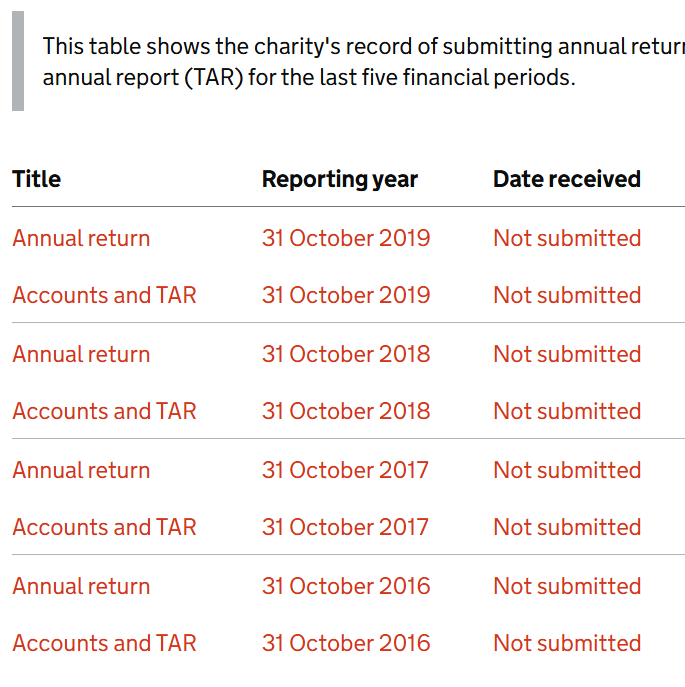
Task: Open the 2017 Accounts and TAR entry
Action: (x=104, y=527)
